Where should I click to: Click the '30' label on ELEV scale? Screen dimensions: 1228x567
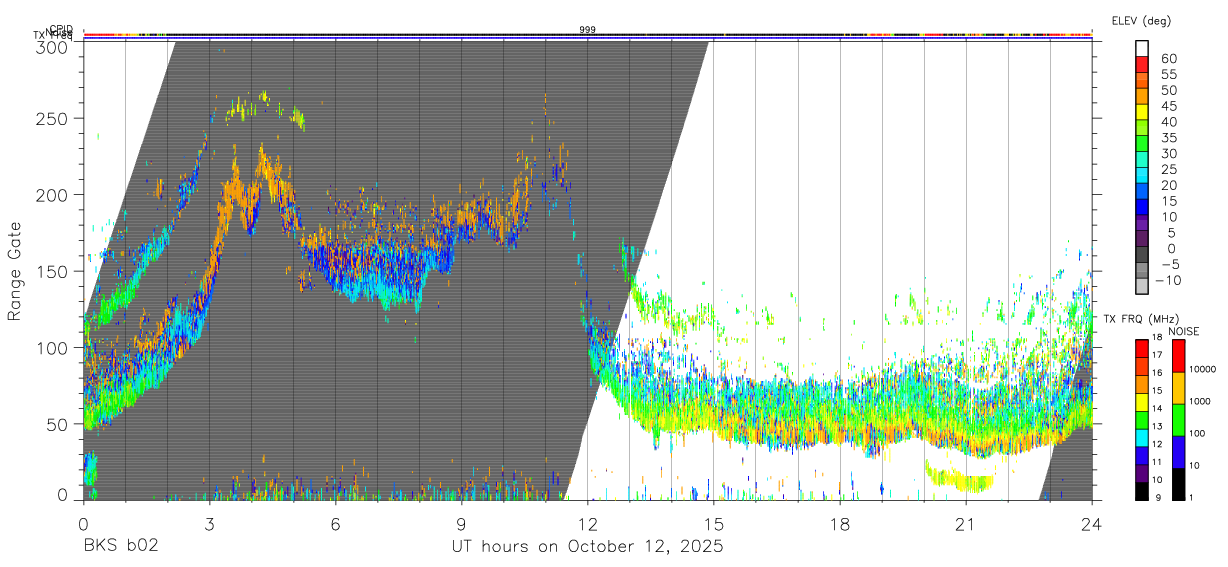pos(1169,153)
